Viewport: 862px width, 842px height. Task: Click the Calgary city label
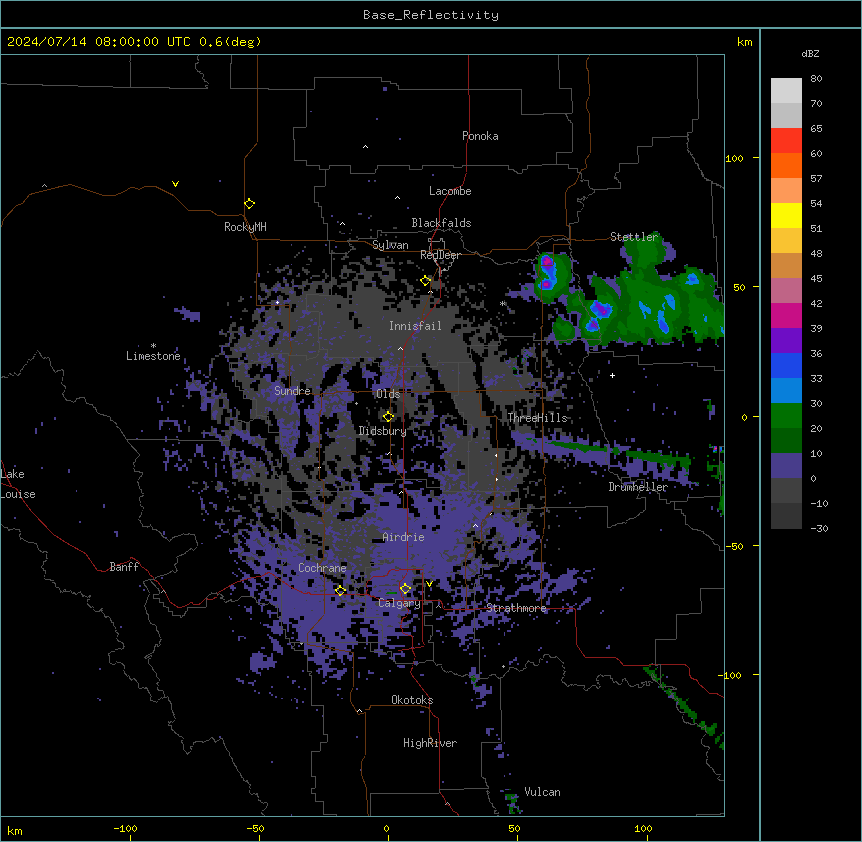399,603
